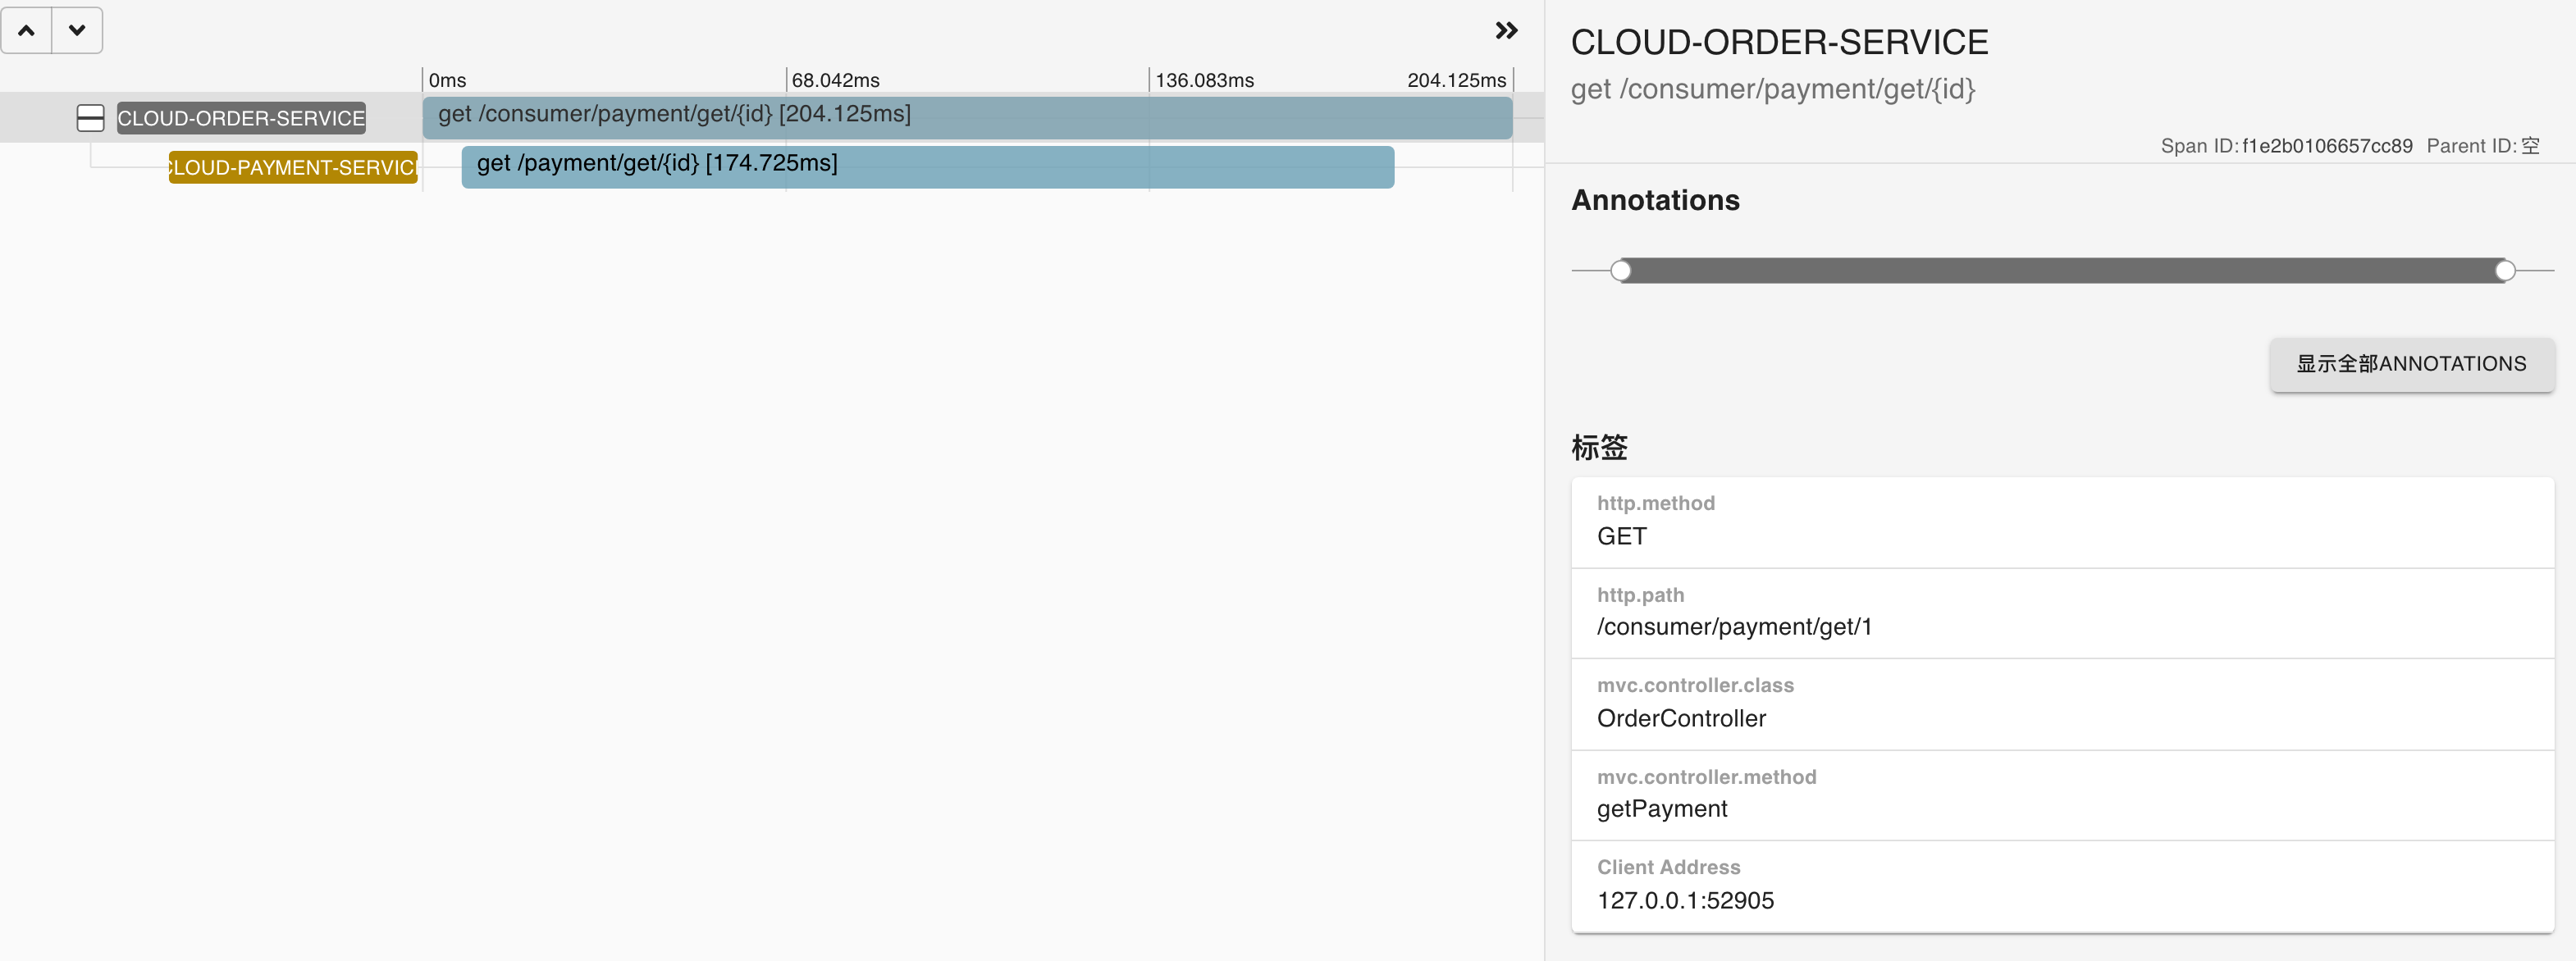
Task: Select the CLOUD-ORDER-SERVICE service label
Action: click(x=241, y=118)
